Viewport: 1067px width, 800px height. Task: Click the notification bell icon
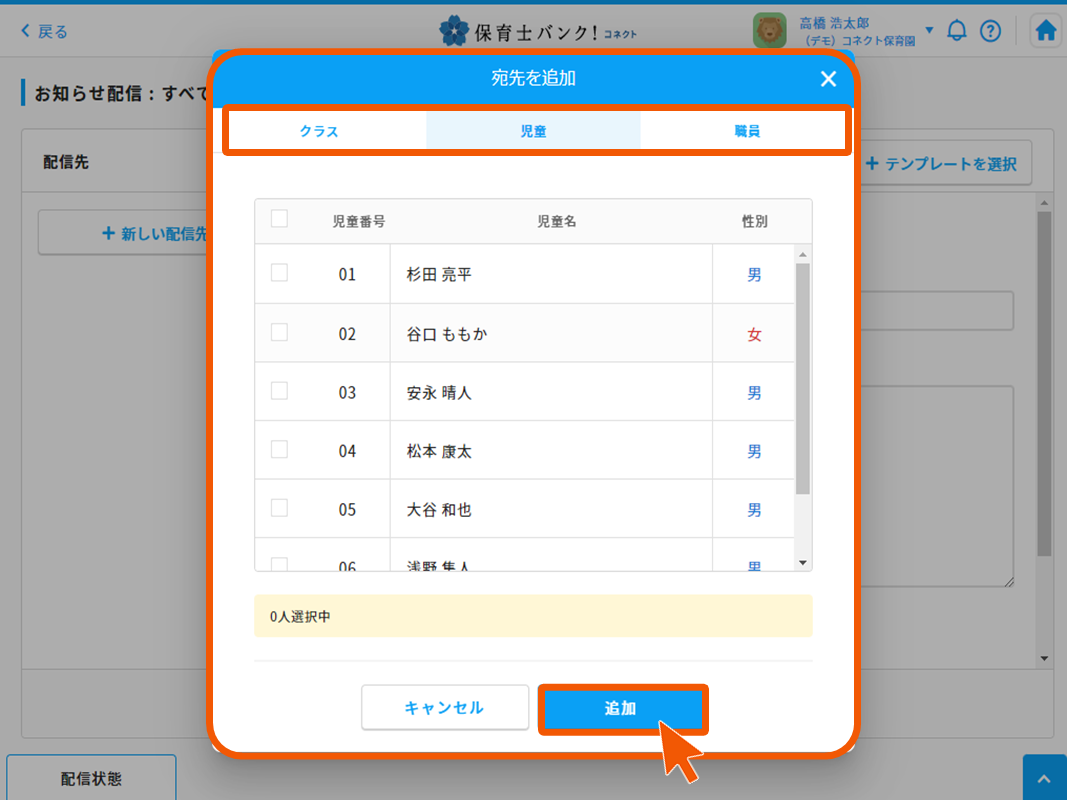(x=957, y=31)
